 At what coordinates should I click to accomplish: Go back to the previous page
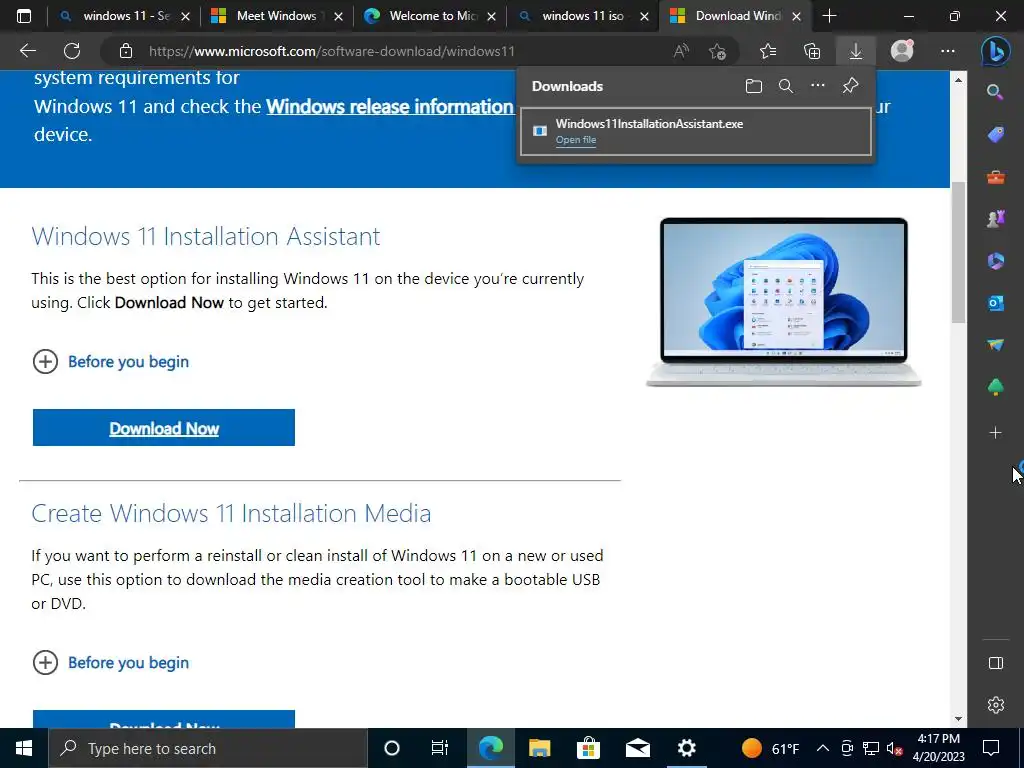[28, 51]
